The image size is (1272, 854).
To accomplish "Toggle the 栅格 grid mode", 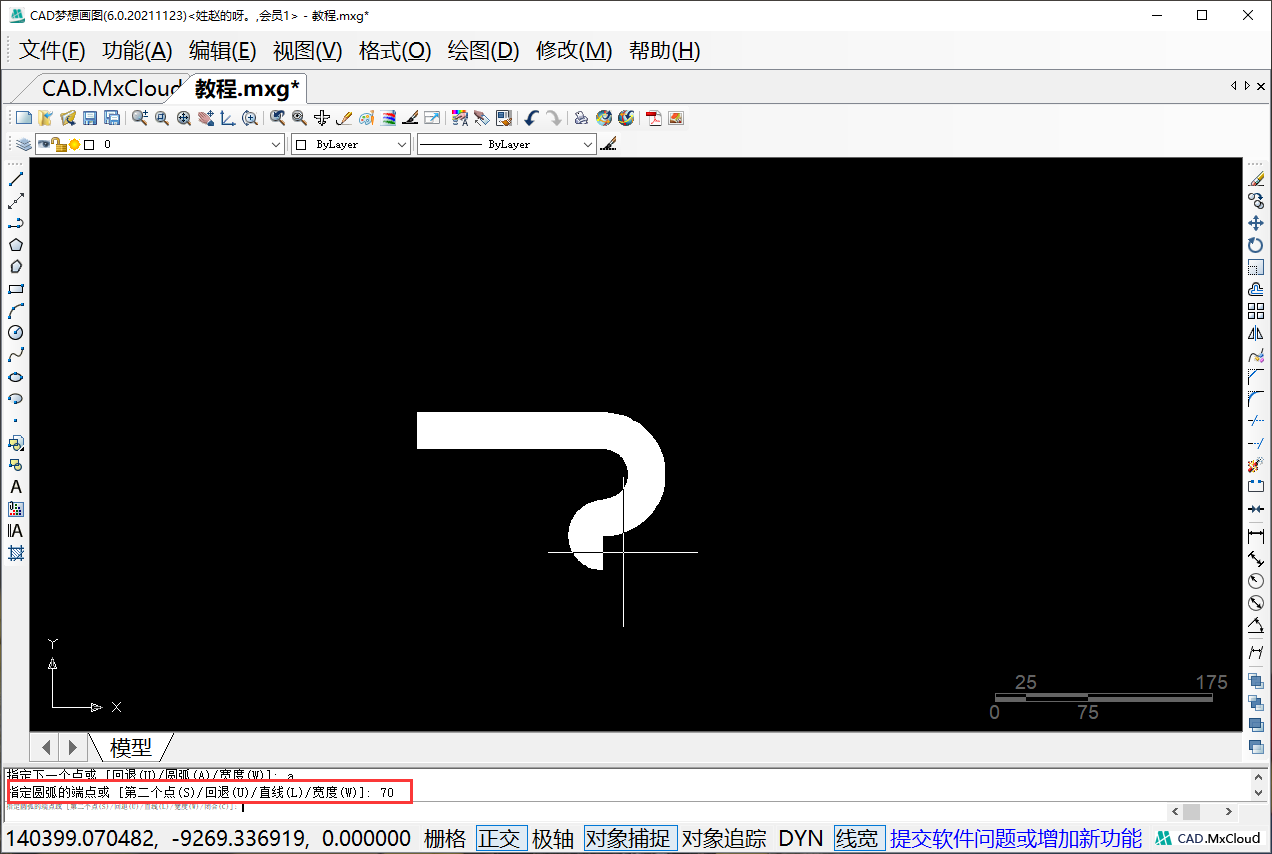I will (x=445, y=838).
